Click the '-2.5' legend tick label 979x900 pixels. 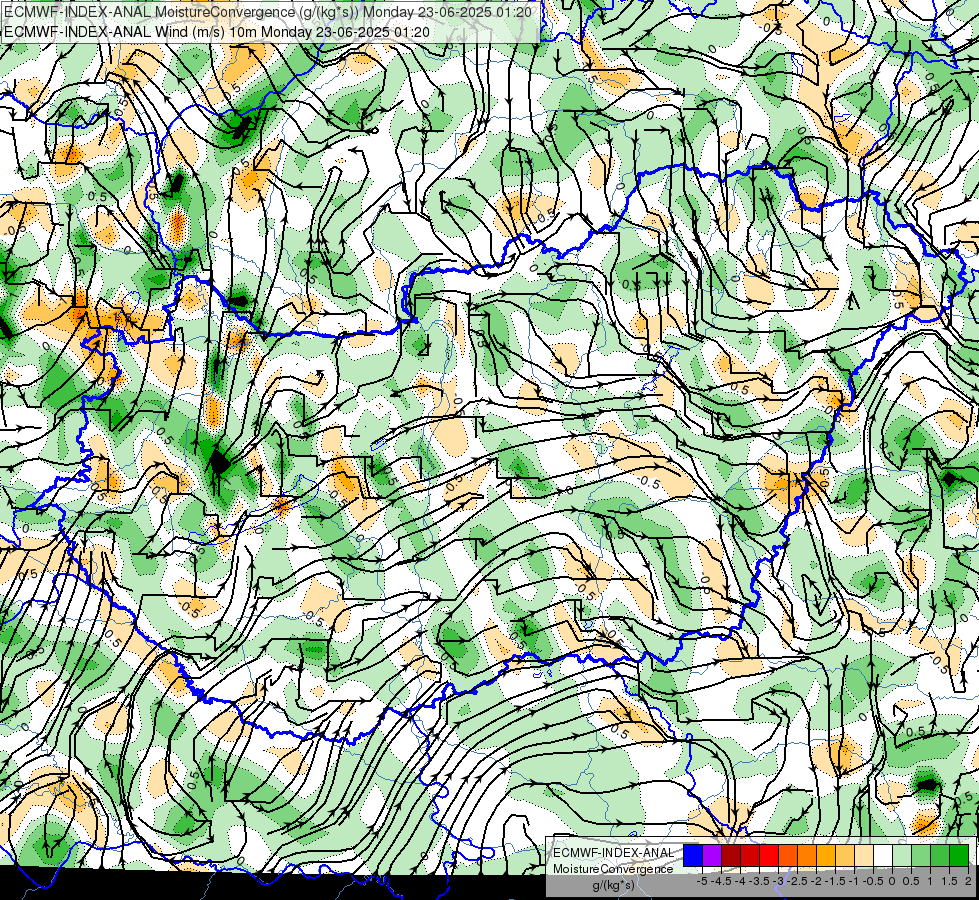797,881
